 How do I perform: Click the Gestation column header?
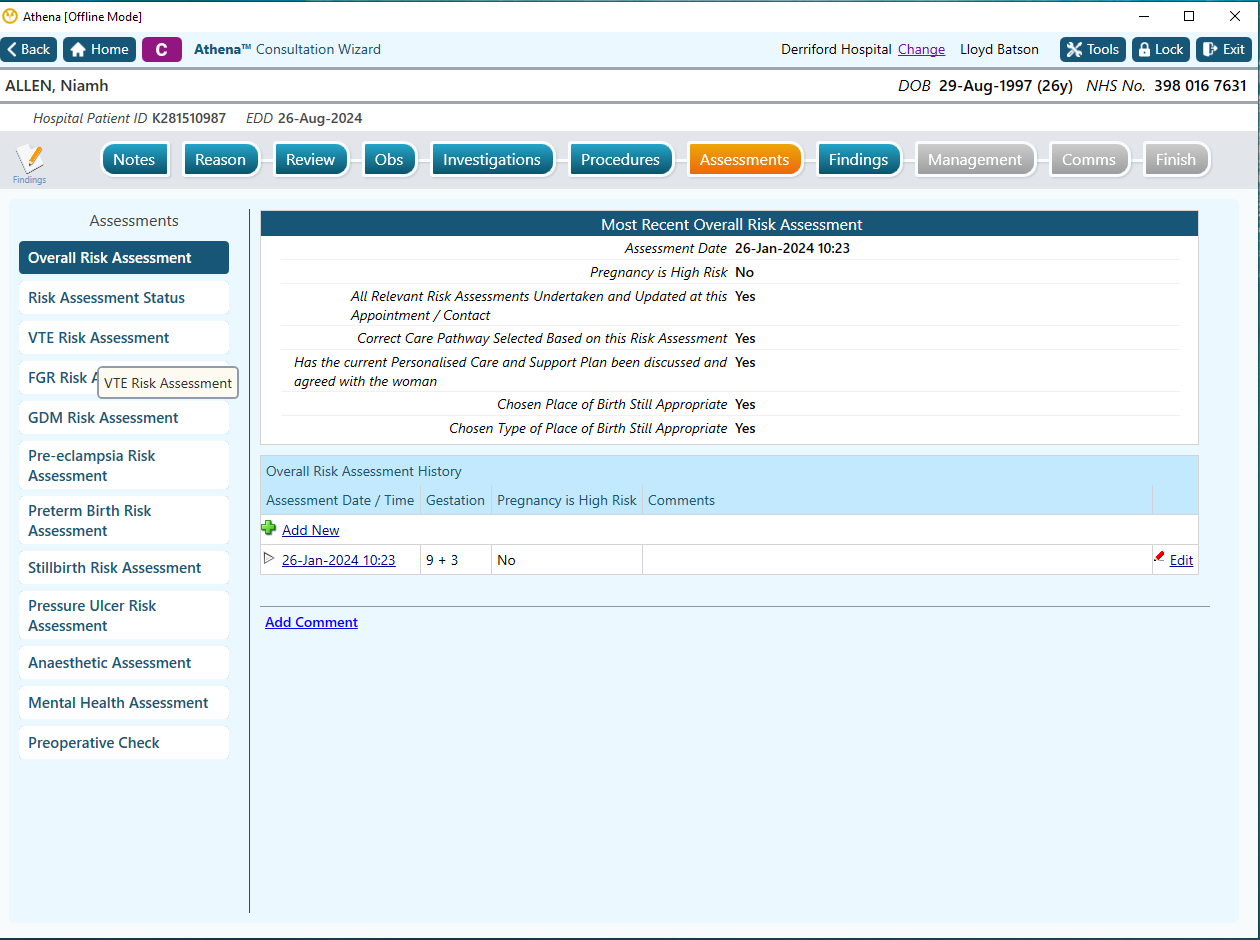tap(455, 500)
